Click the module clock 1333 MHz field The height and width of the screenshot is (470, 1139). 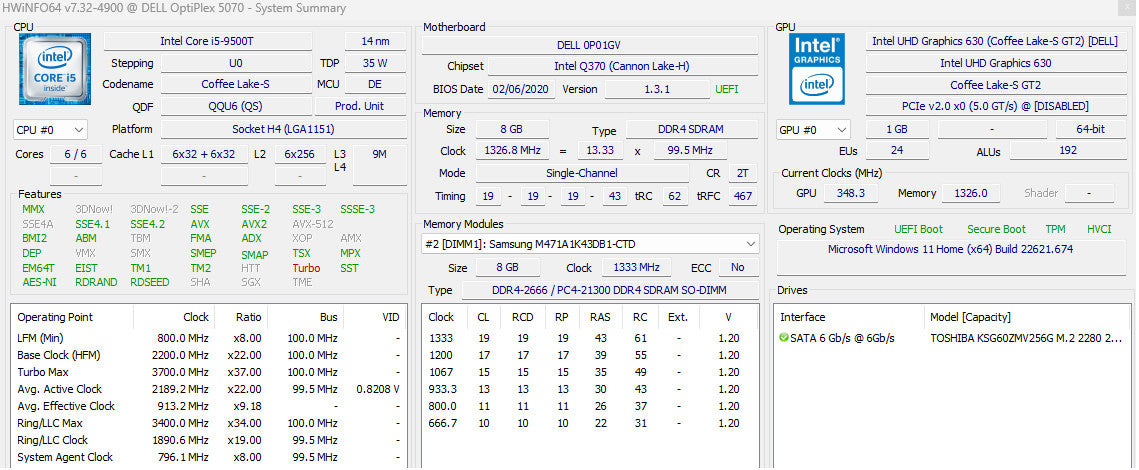[x=636, y=267]
